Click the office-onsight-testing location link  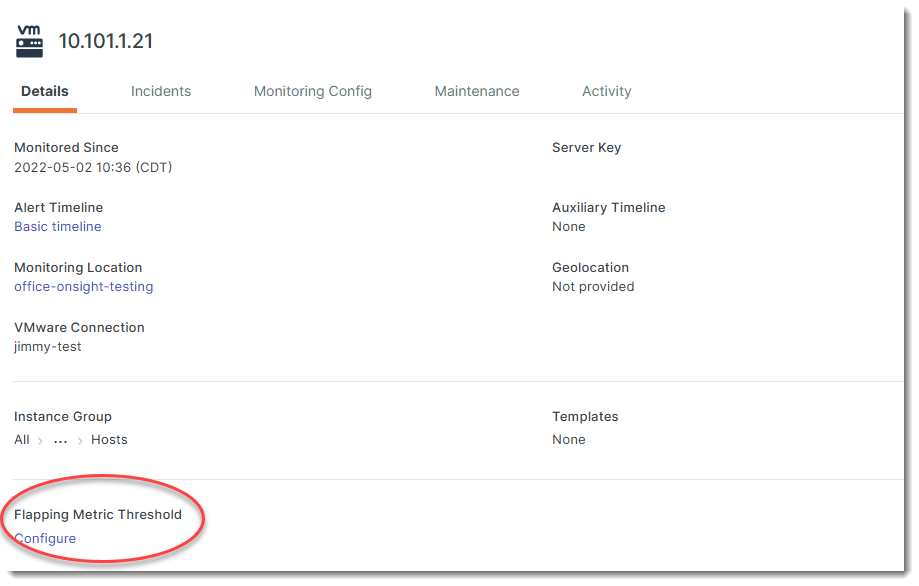point(84,287)
